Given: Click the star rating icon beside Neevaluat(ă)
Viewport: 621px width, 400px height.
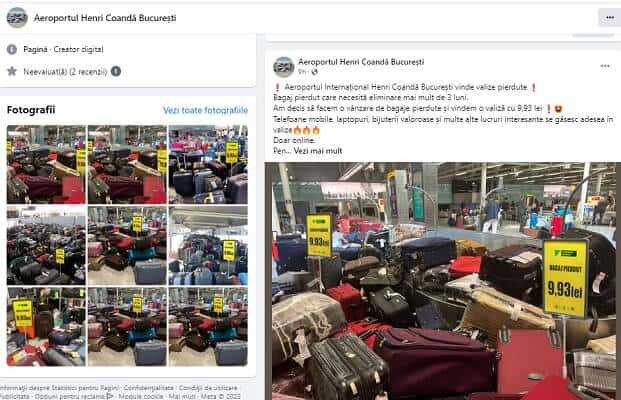Looking at the screenshot, I should click(x=12, y=71).
